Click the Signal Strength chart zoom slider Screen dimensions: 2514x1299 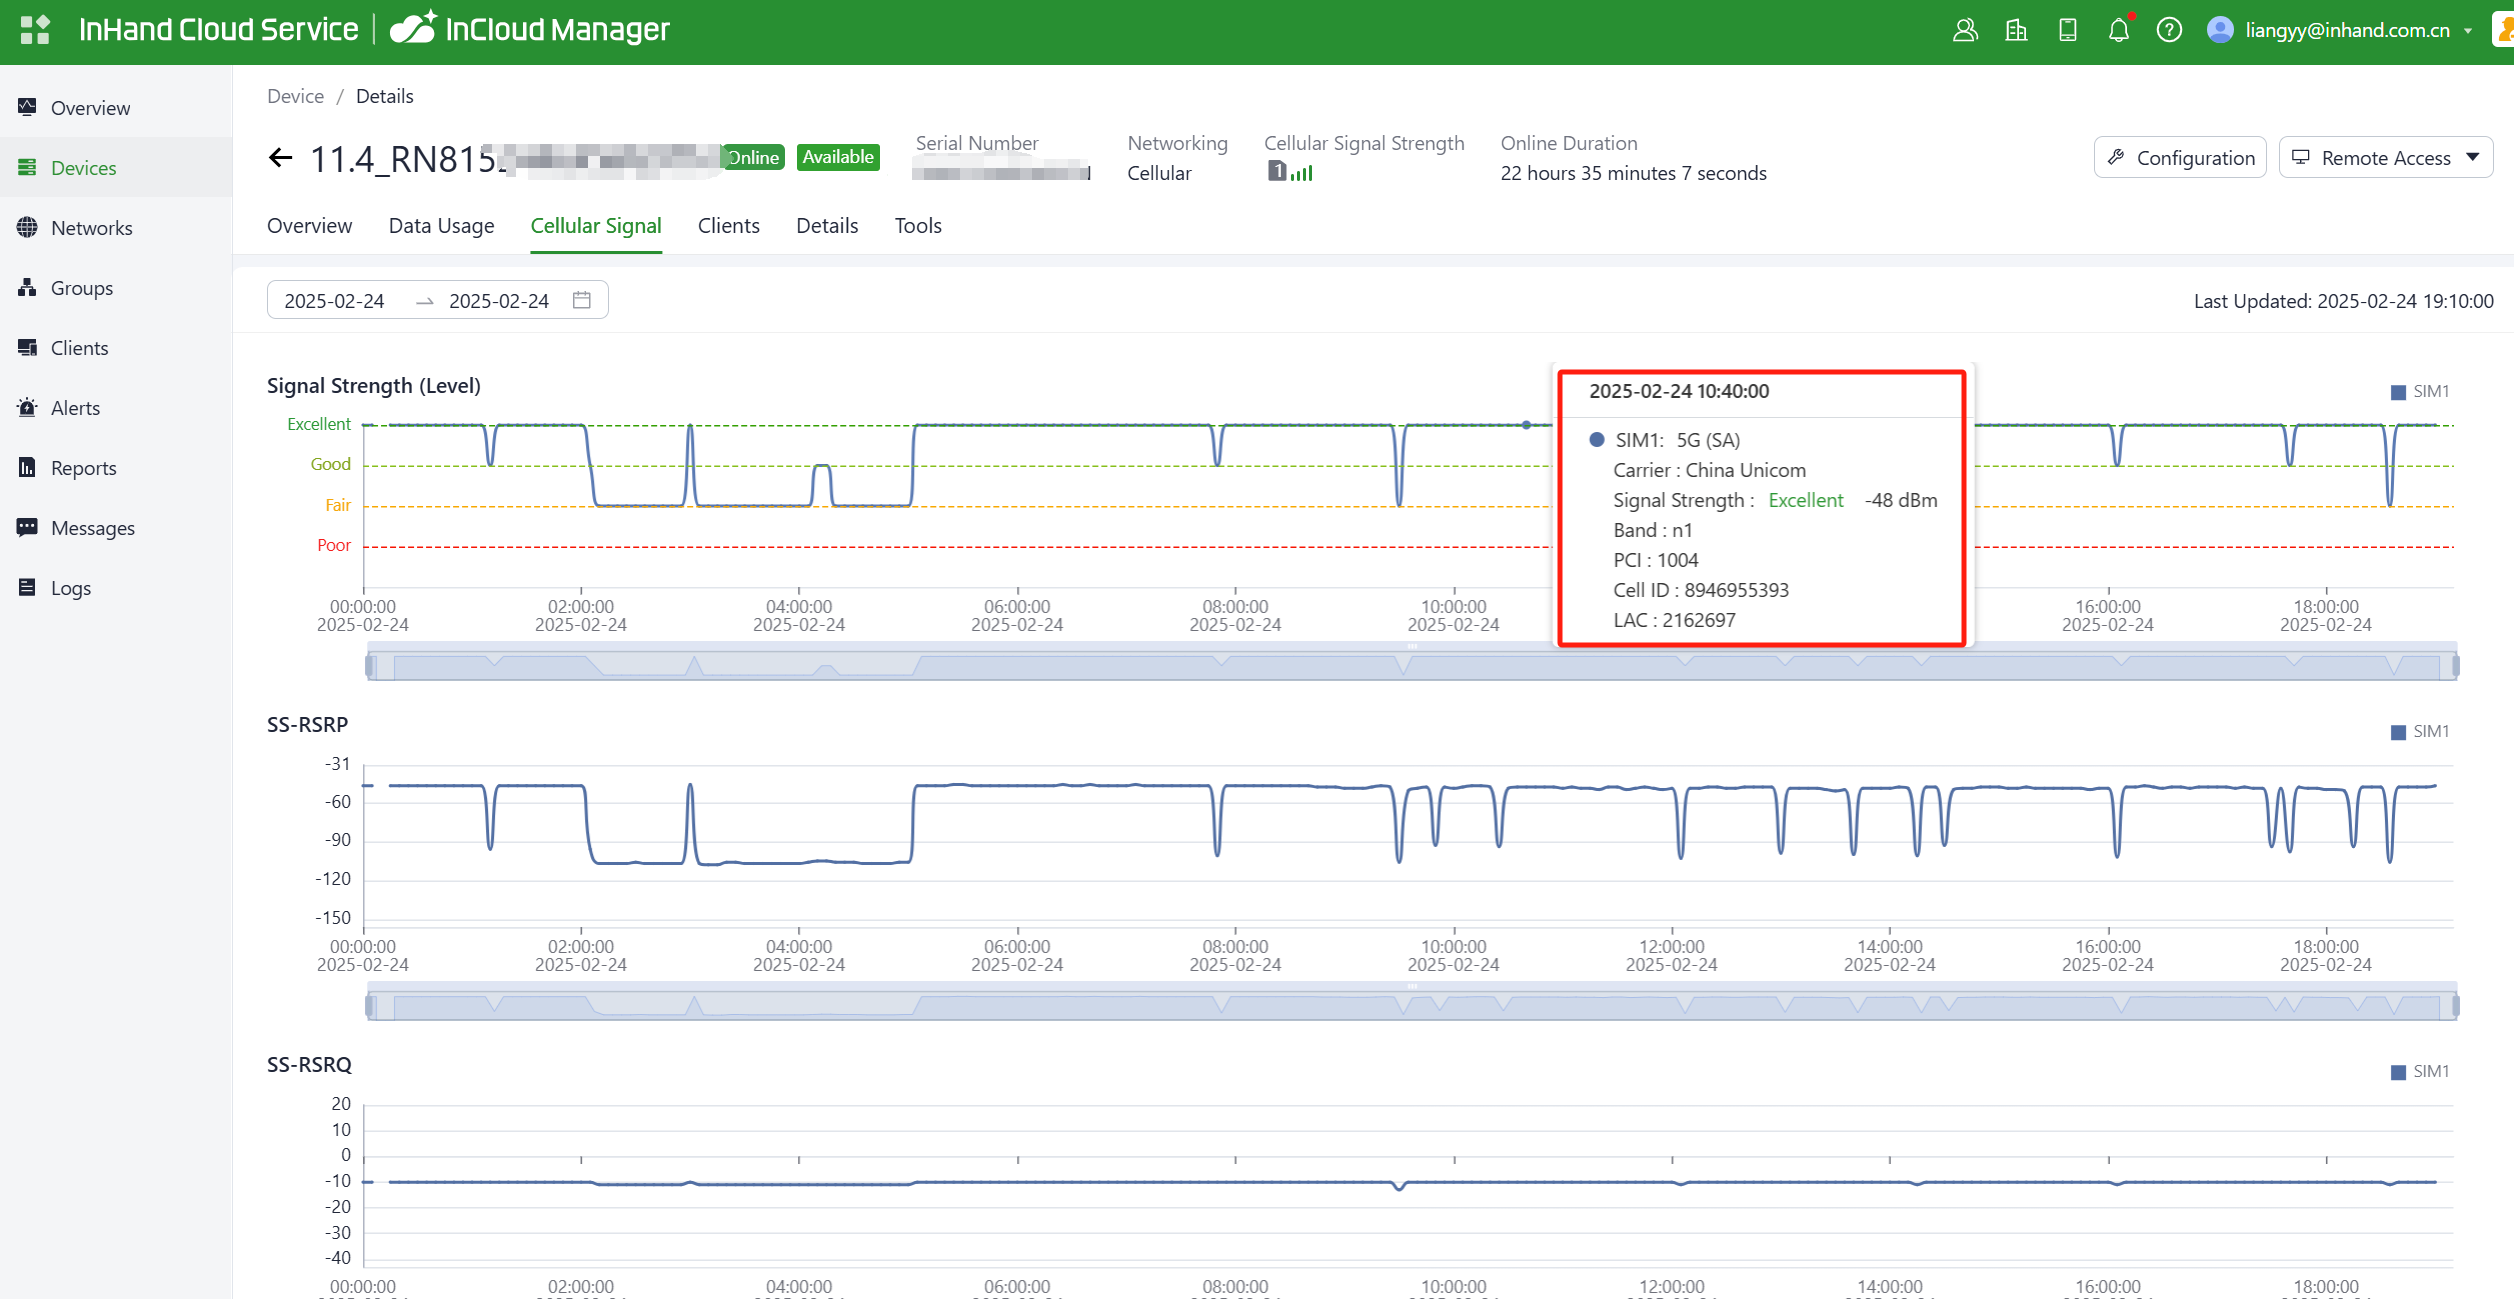coord(1412,666)
